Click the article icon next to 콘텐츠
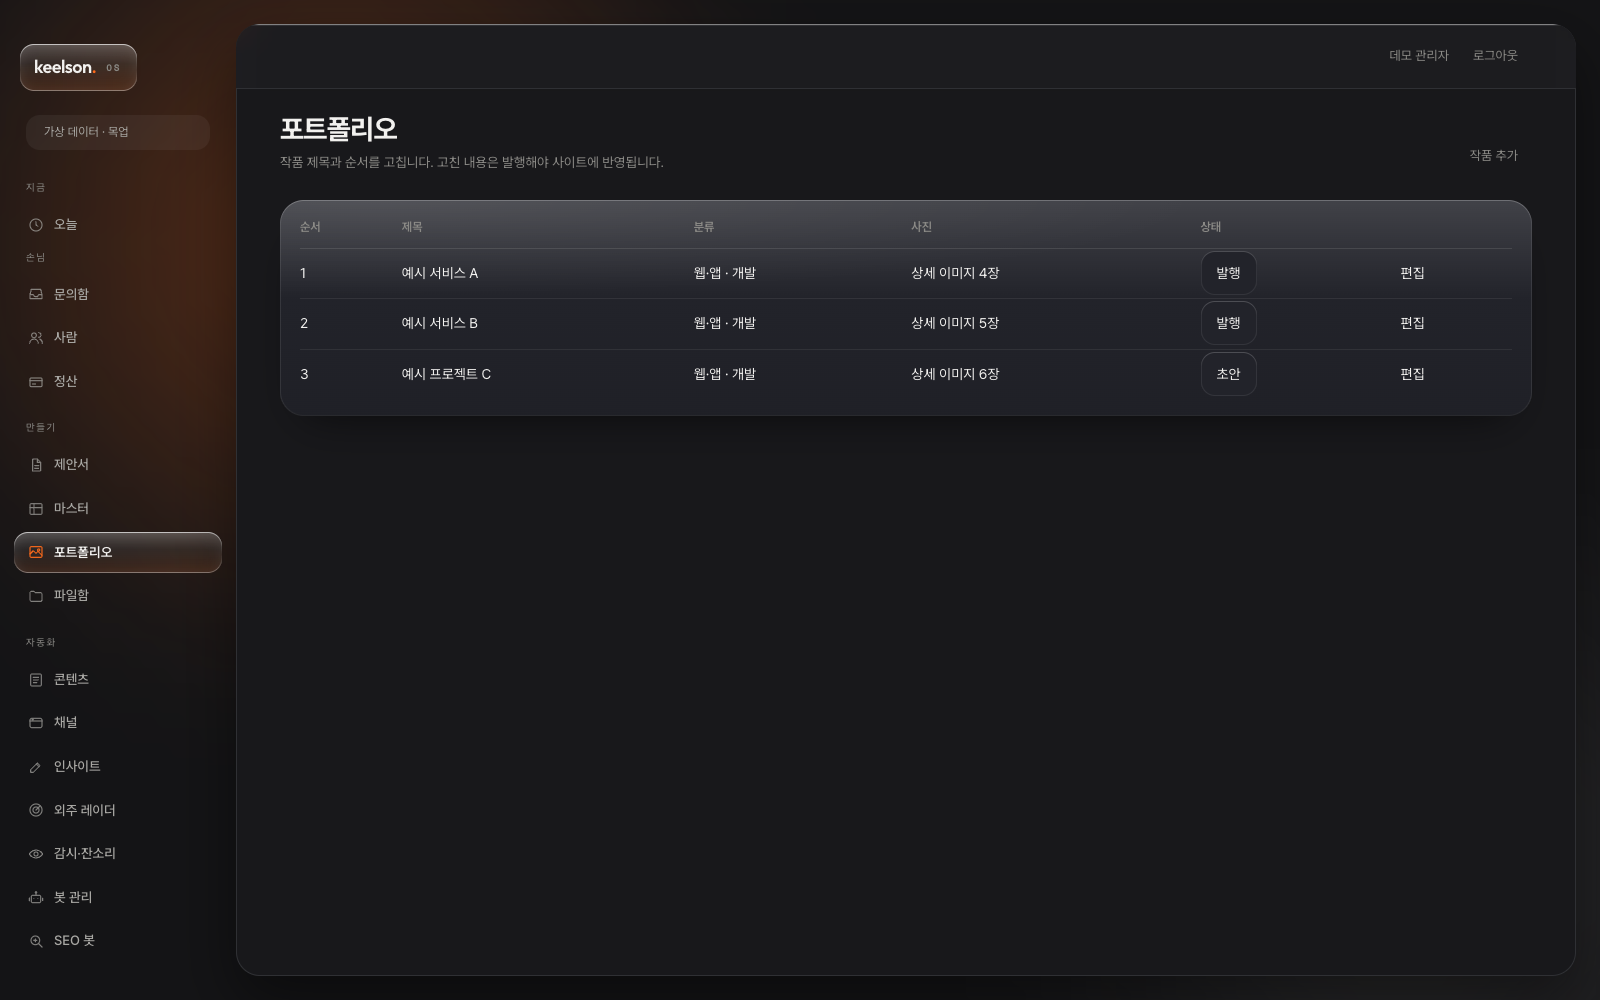The image size is (1600, 1000). tap(36, 680)
